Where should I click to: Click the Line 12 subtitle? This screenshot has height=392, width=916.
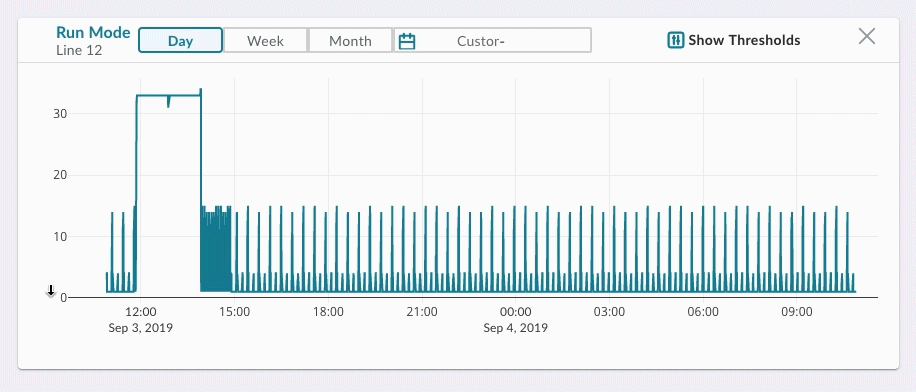pyautogui.click(x=79, y=50)
